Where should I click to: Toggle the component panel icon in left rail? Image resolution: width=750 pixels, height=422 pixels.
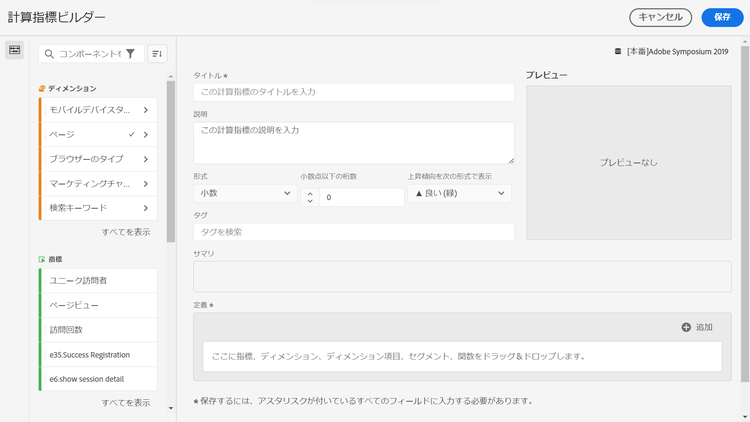[14, 50]
